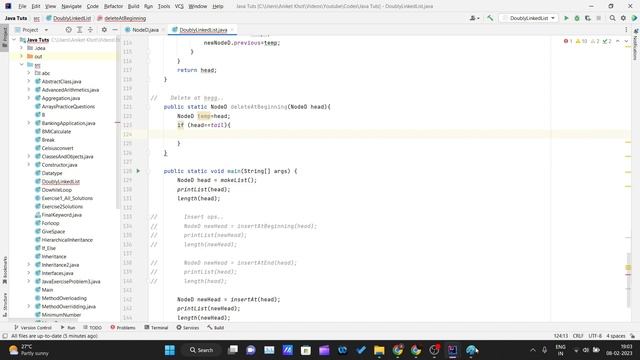Expand the abc package
This screenshot has width=640, height=360.
click(29, 73)
